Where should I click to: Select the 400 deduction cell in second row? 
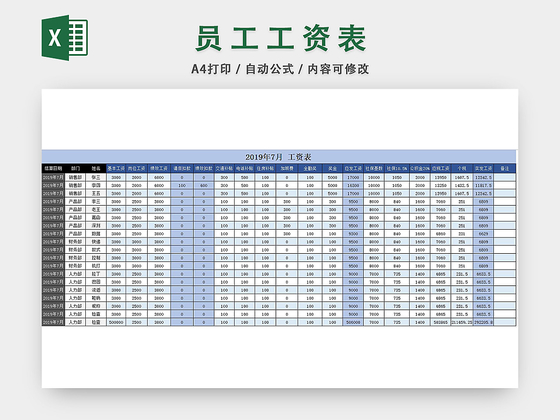pyautogui.click(x=204, y=185)
